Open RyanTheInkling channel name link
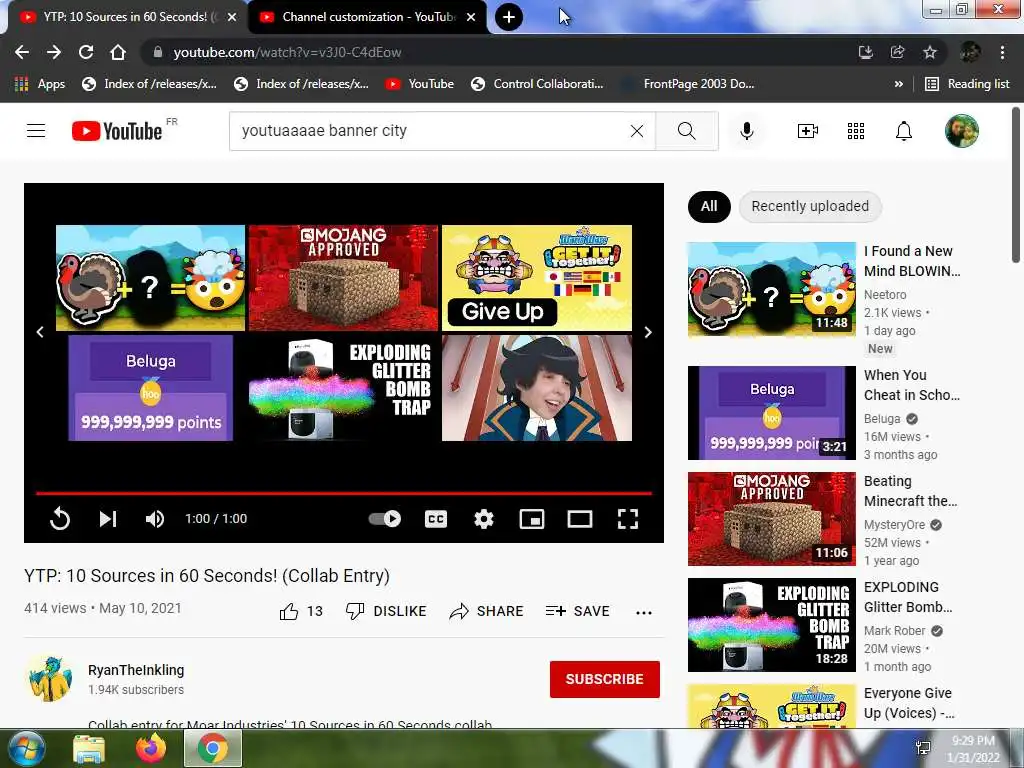The image size is (1024, 768). click(136, 670)
